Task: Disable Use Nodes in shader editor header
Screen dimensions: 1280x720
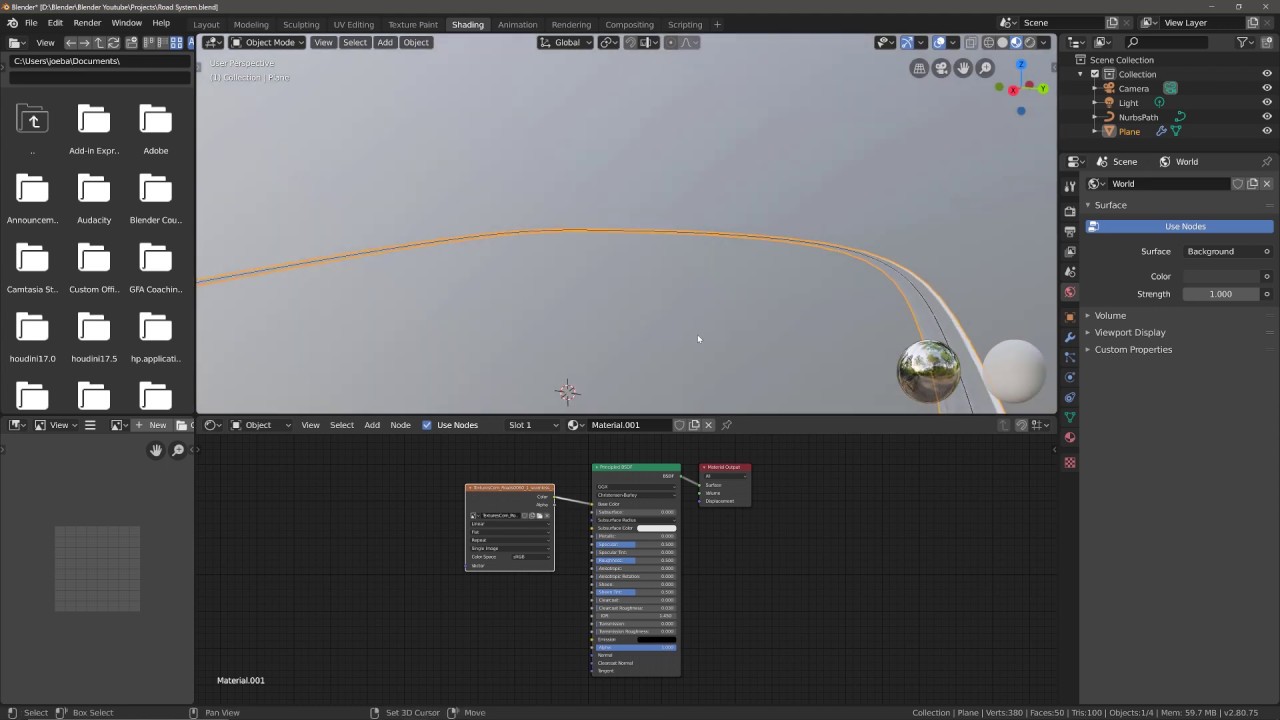Action: point(428,424)
